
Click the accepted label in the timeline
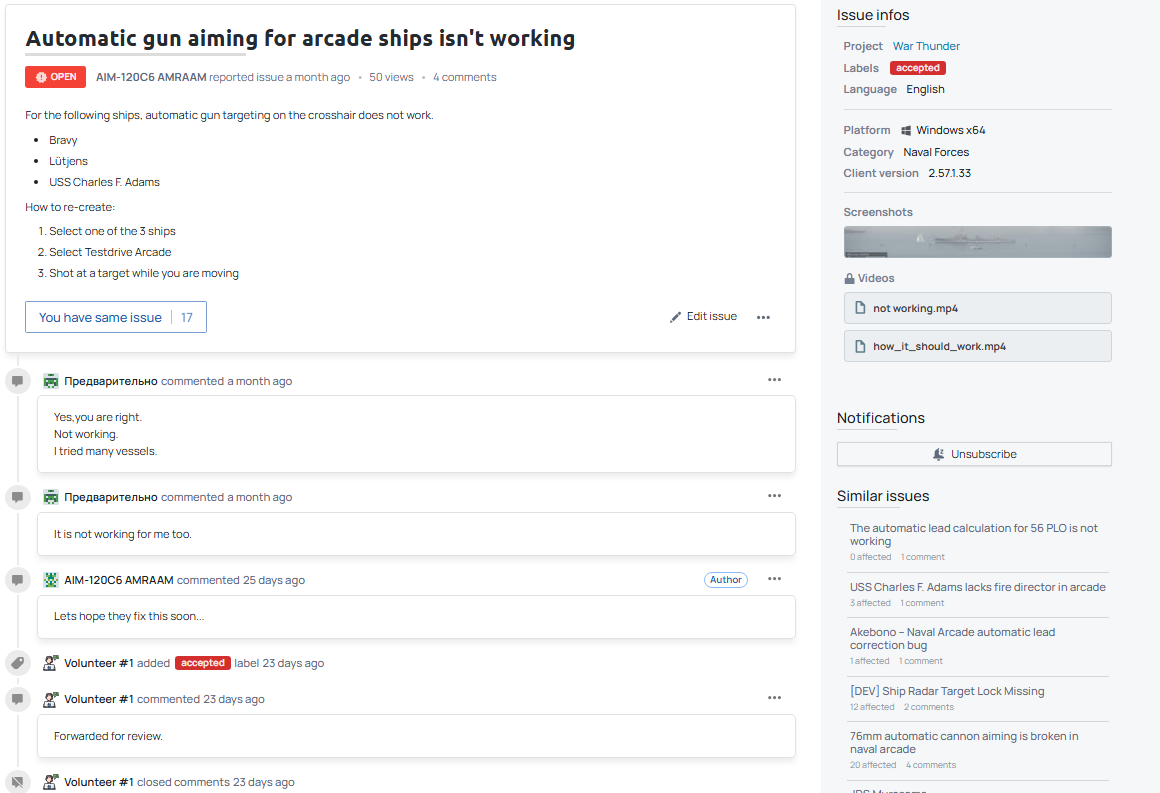click(x=203, y=663)
